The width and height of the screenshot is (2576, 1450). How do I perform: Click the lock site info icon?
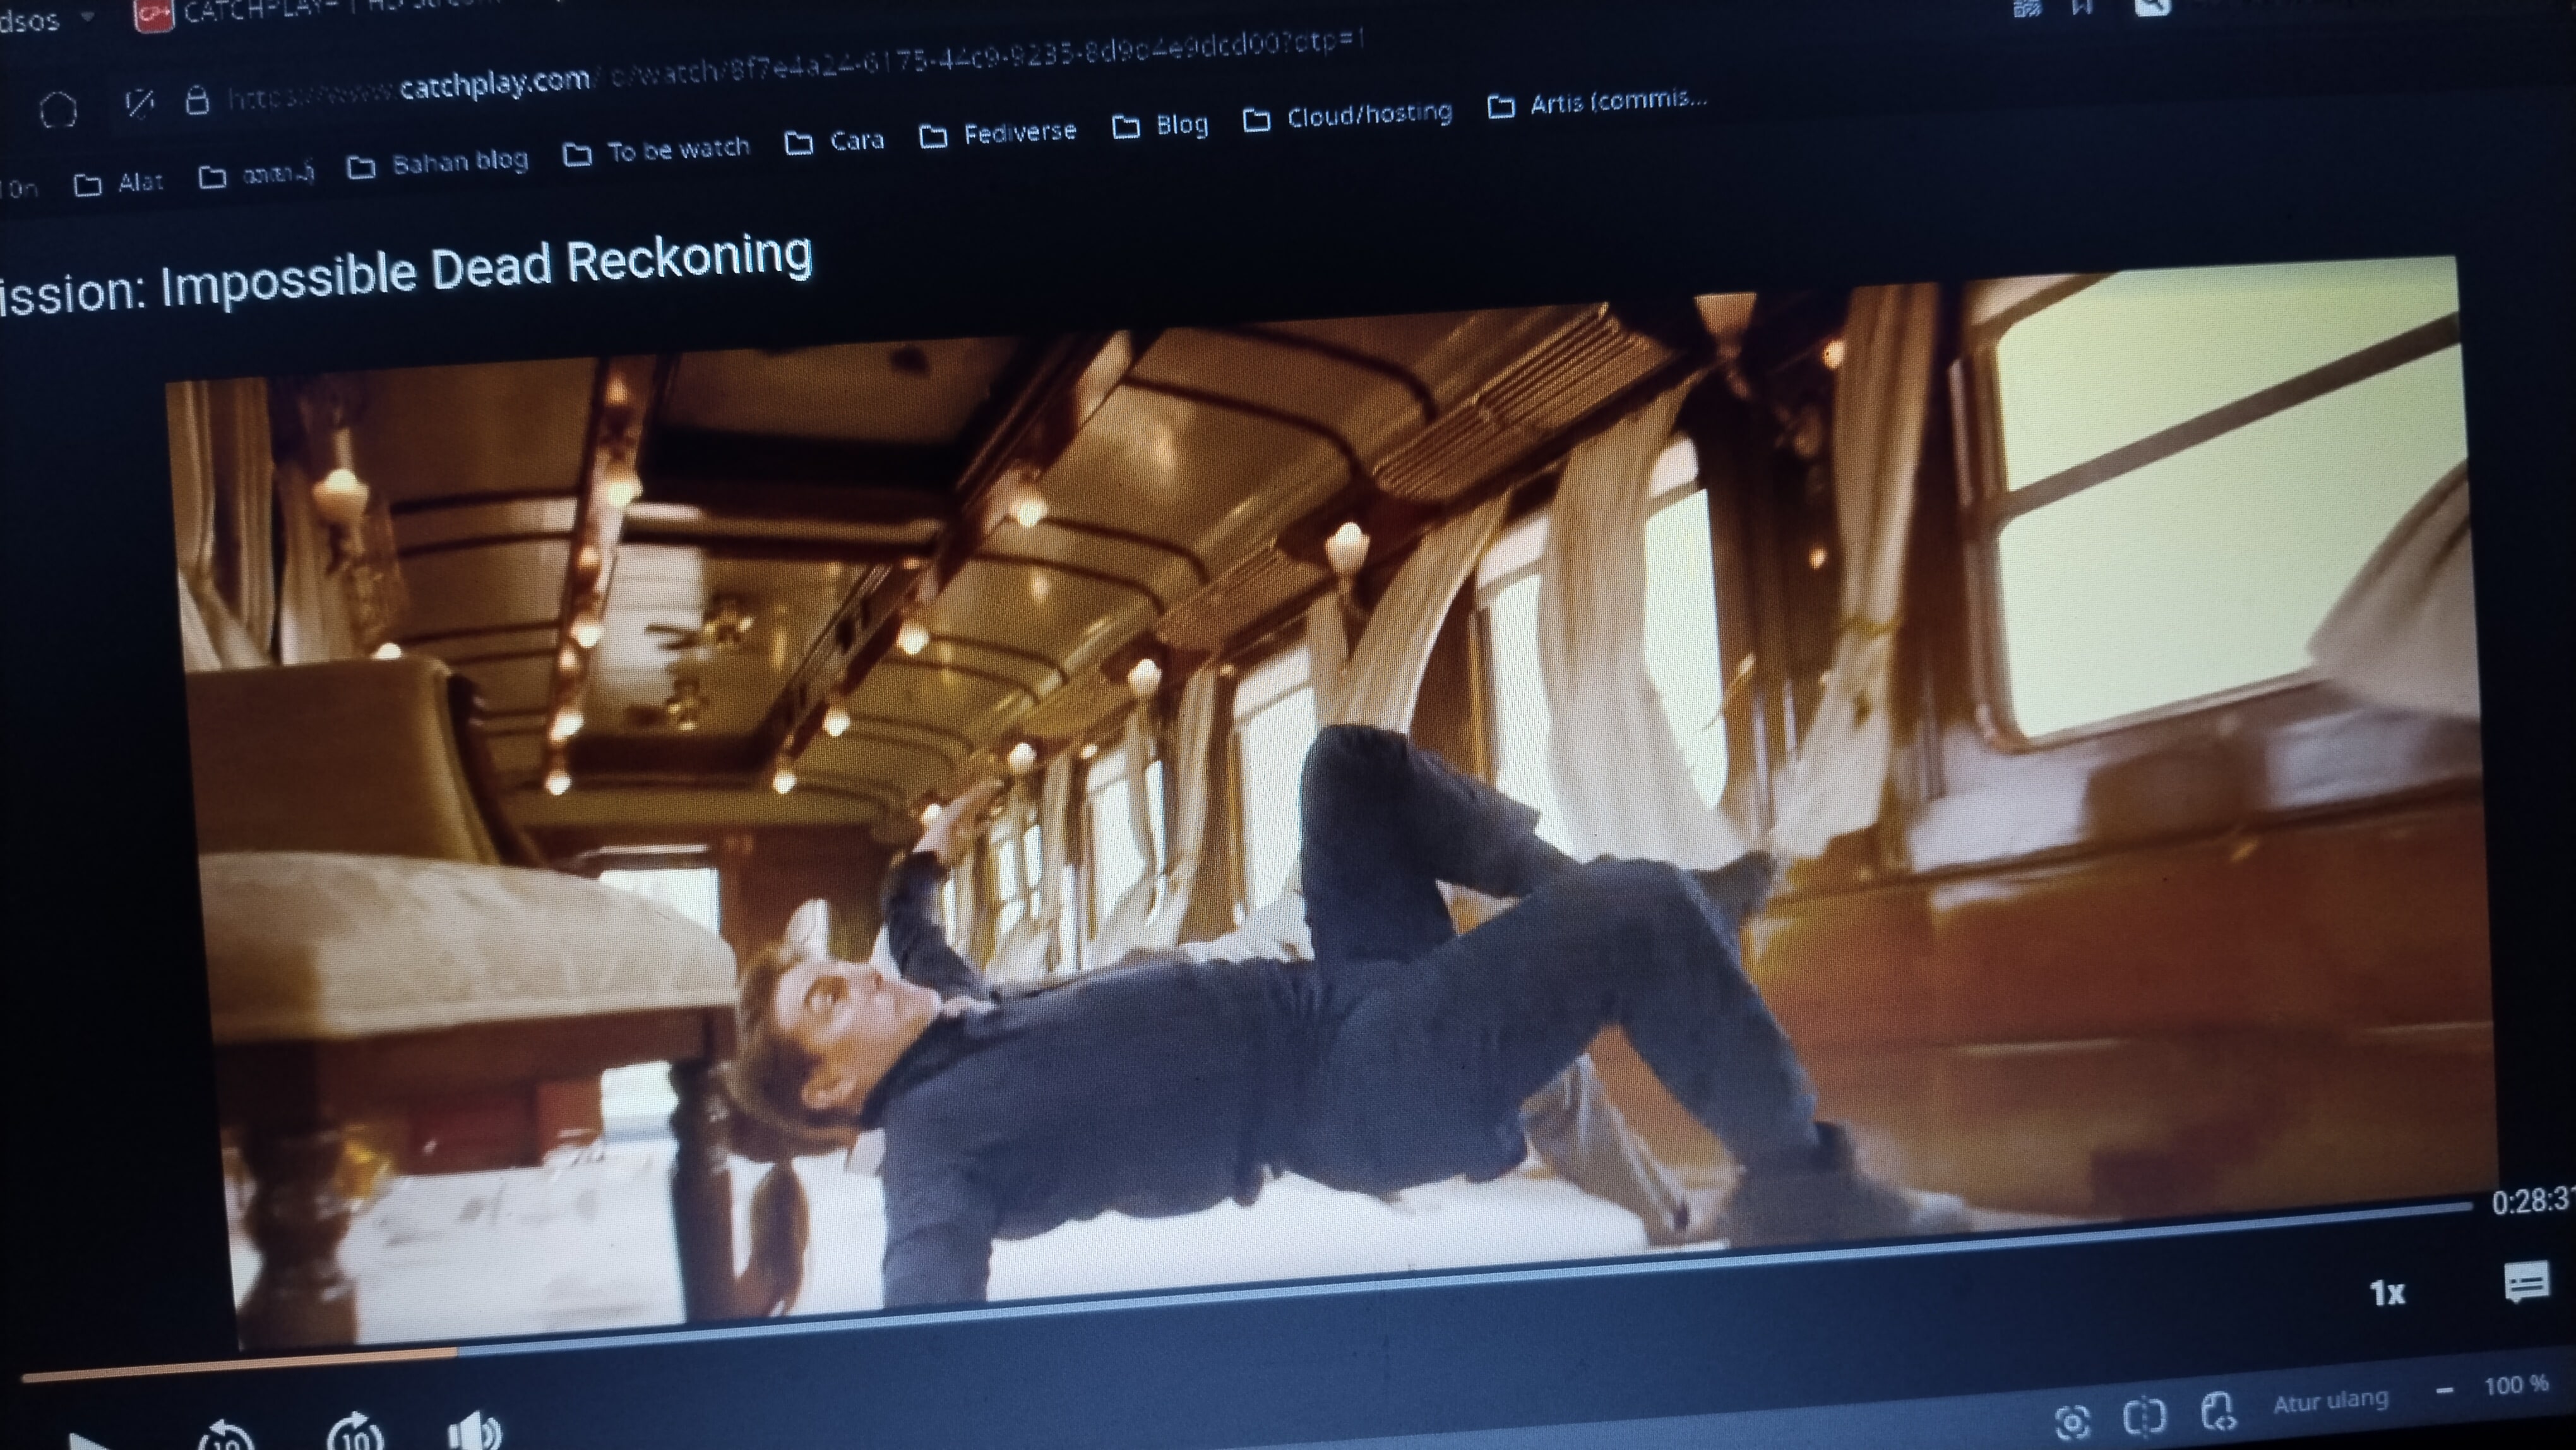[x=197, y=101]
